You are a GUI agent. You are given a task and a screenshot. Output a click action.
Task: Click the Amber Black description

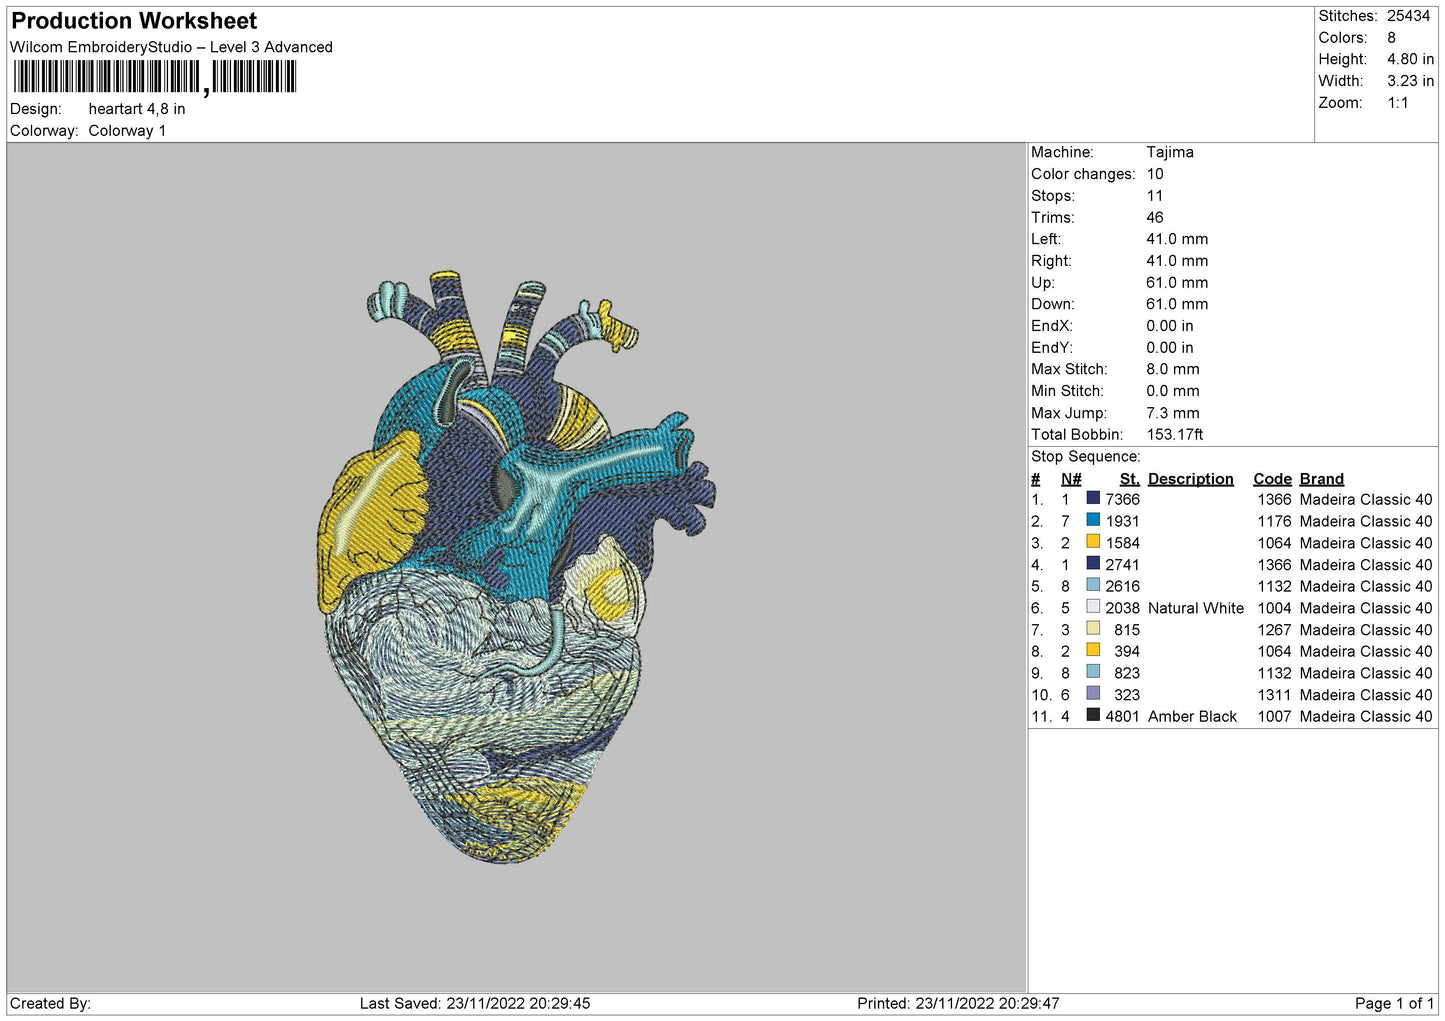1192,717
